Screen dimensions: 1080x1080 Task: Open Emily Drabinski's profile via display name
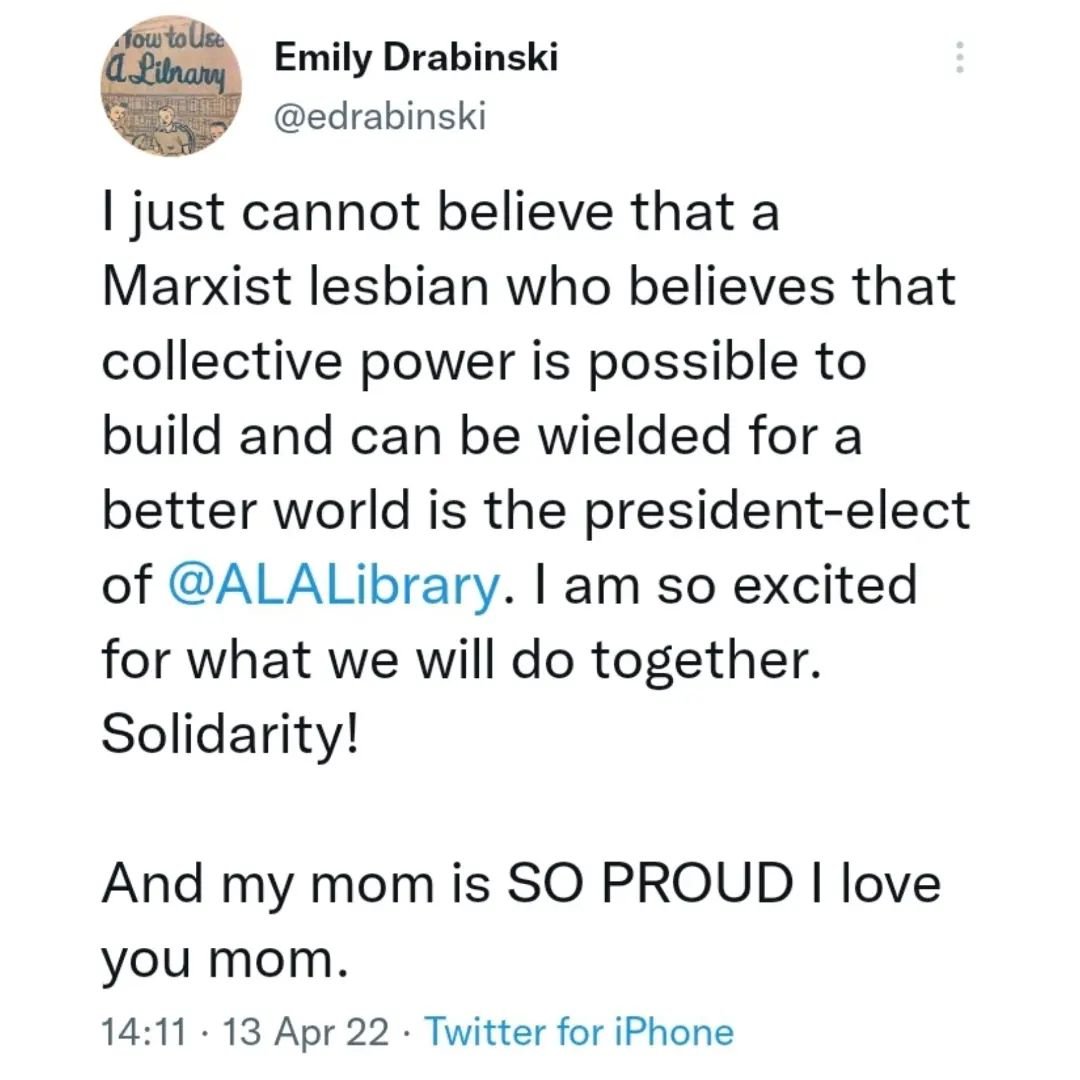tap(416, 58)
